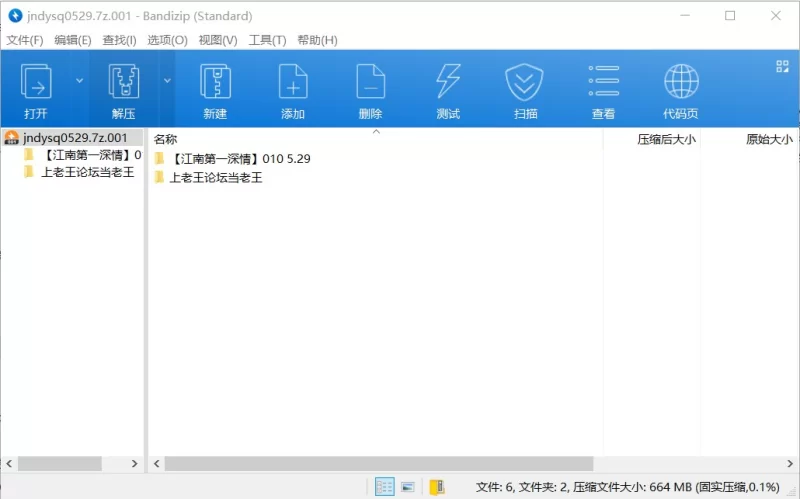Open the 视图(V) menu
The height and width of the screenshot is (499, 800).
pos(218,40)
